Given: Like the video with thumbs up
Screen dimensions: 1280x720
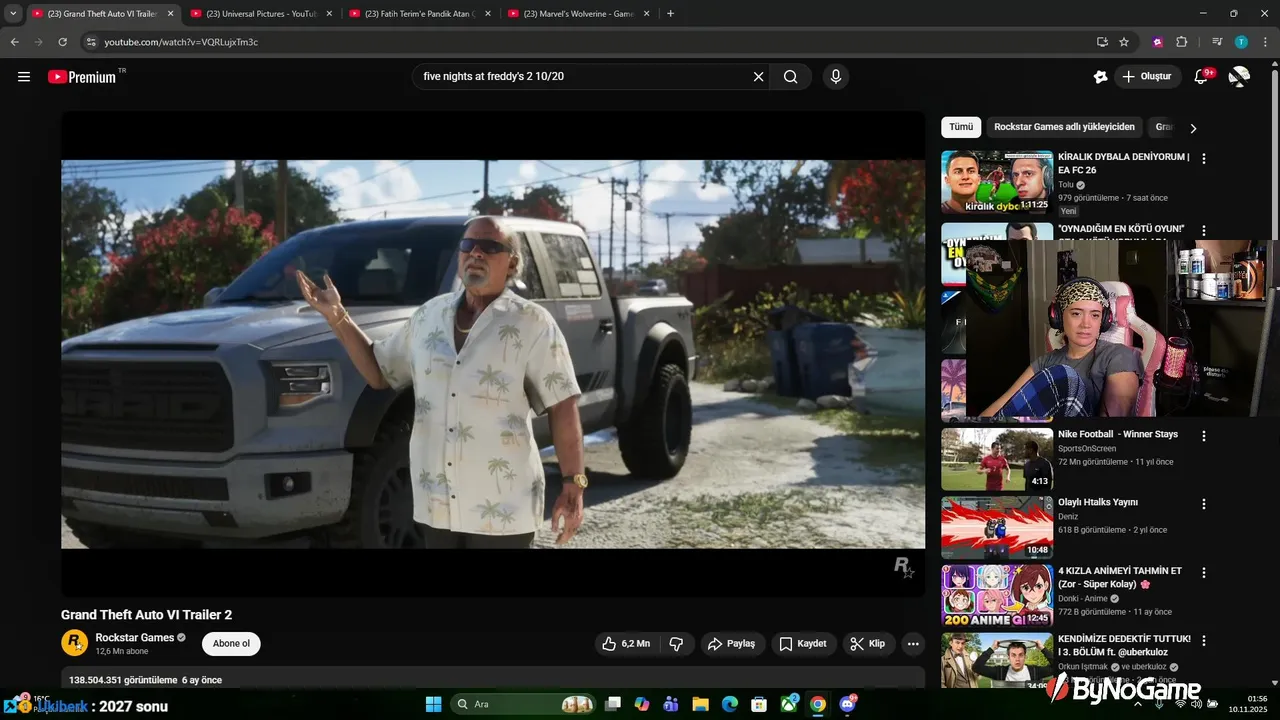Looking at the screenshot, I should [626, 644].
